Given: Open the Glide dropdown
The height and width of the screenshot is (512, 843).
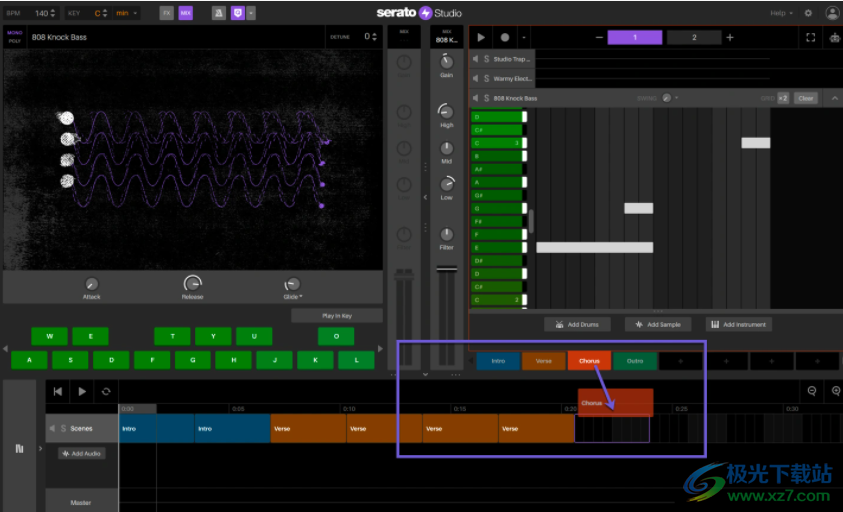Looking at the screenshot, I should coord(293,297).
